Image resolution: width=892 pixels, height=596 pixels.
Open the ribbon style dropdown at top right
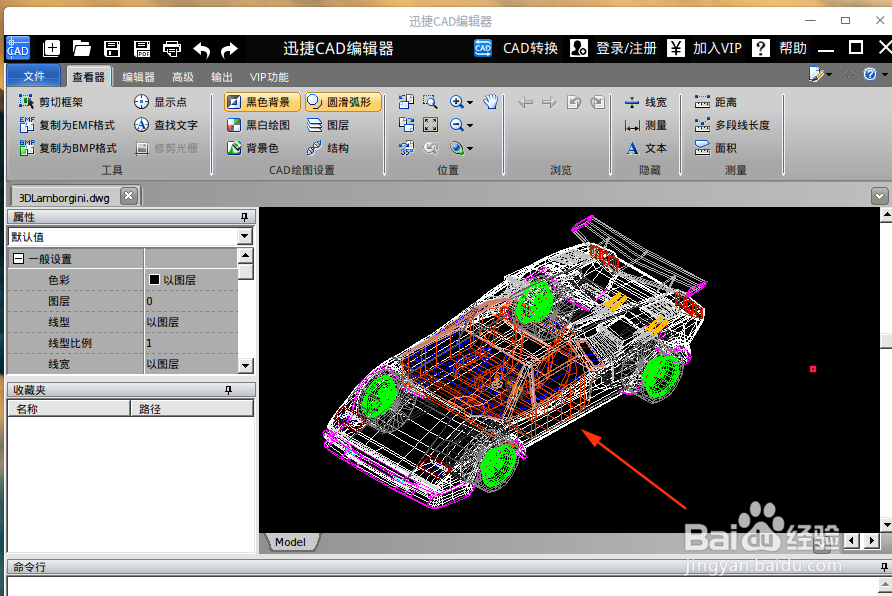pyautogui.click(x=820, y=74)
